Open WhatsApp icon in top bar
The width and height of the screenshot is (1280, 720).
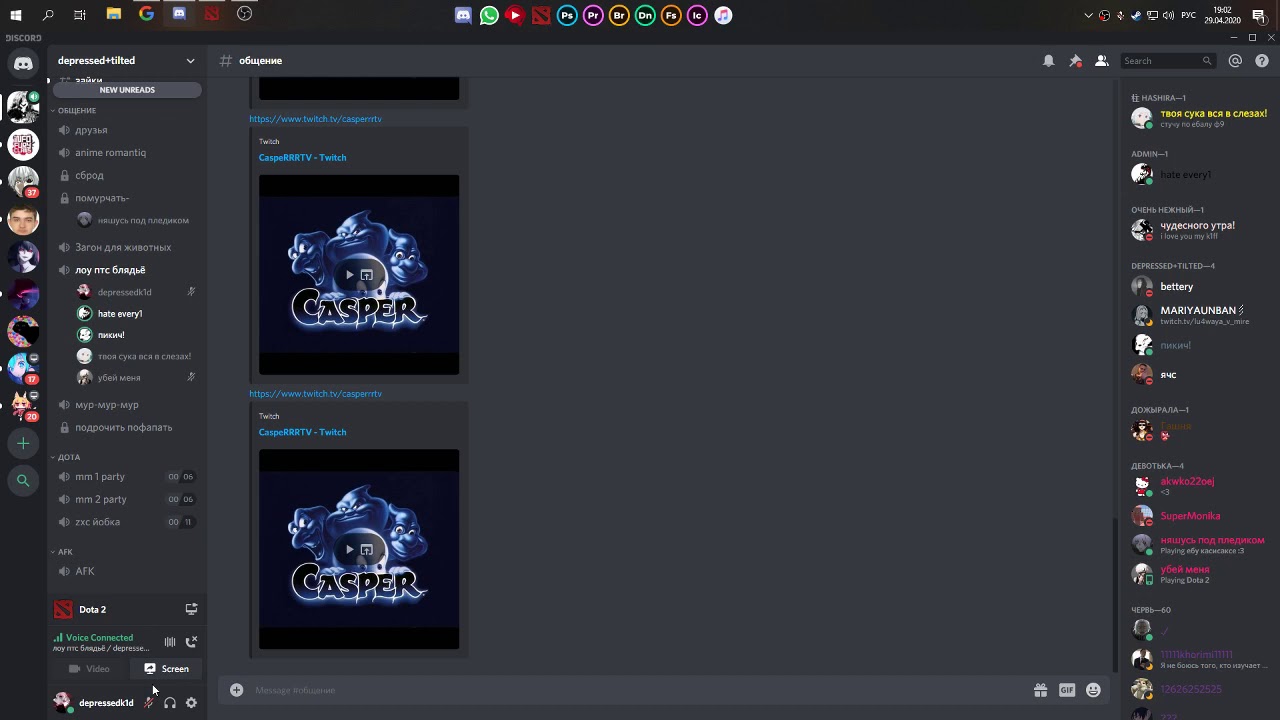489,15
